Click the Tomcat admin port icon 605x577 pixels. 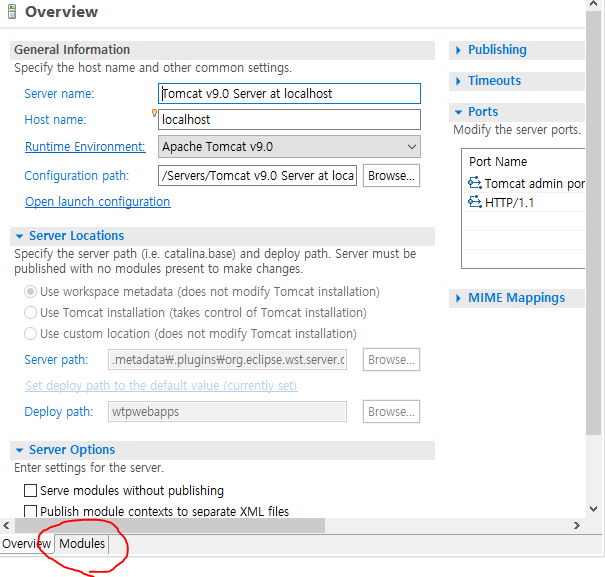tap(475, 183)
